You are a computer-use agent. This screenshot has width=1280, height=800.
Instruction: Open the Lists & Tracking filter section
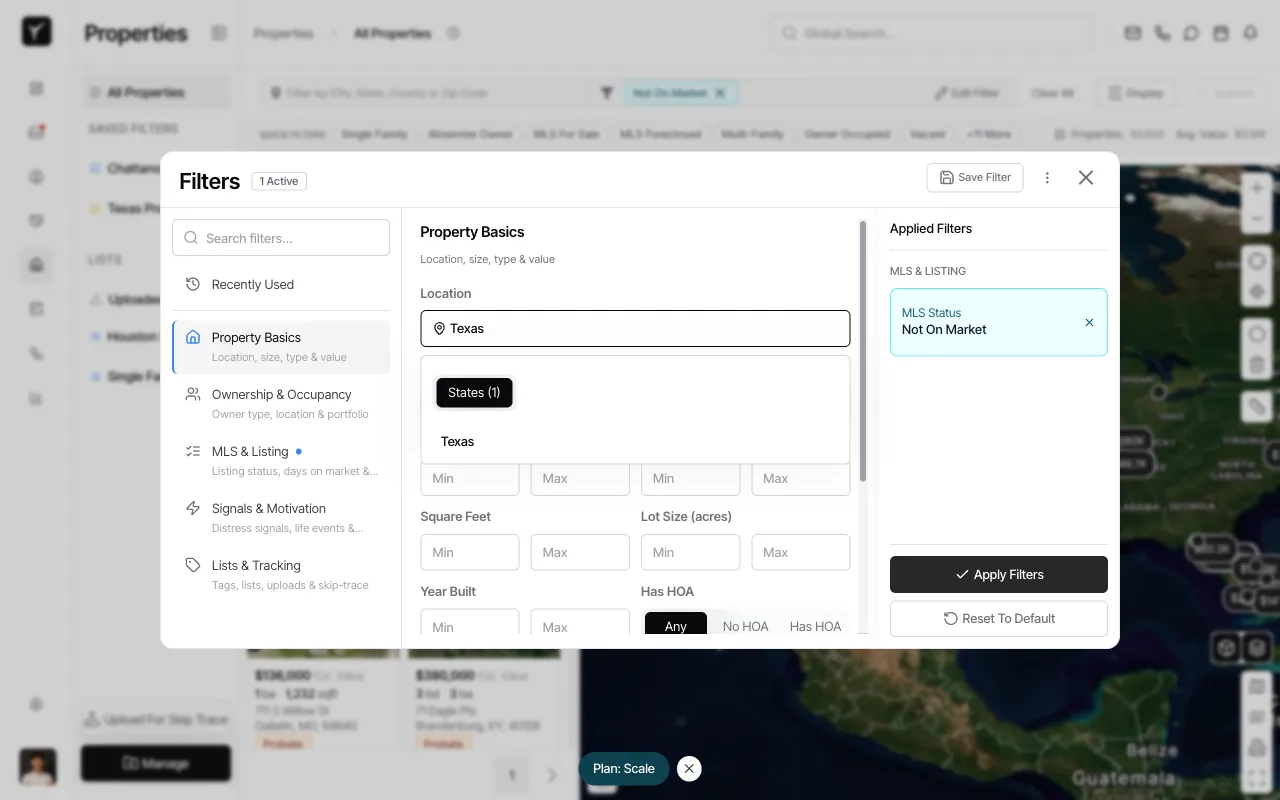tap(281, 574)
